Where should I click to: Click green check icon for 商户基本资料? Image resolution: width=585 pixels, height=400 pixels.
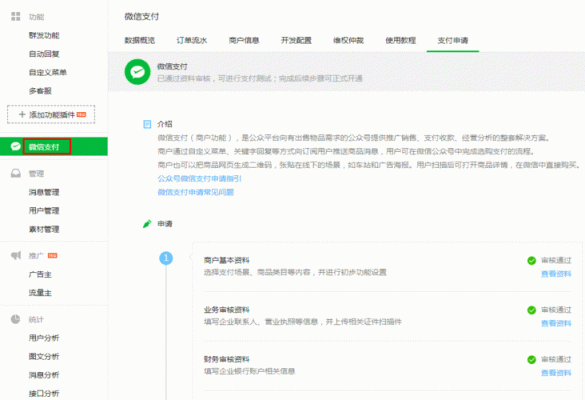tap(532, 260)
